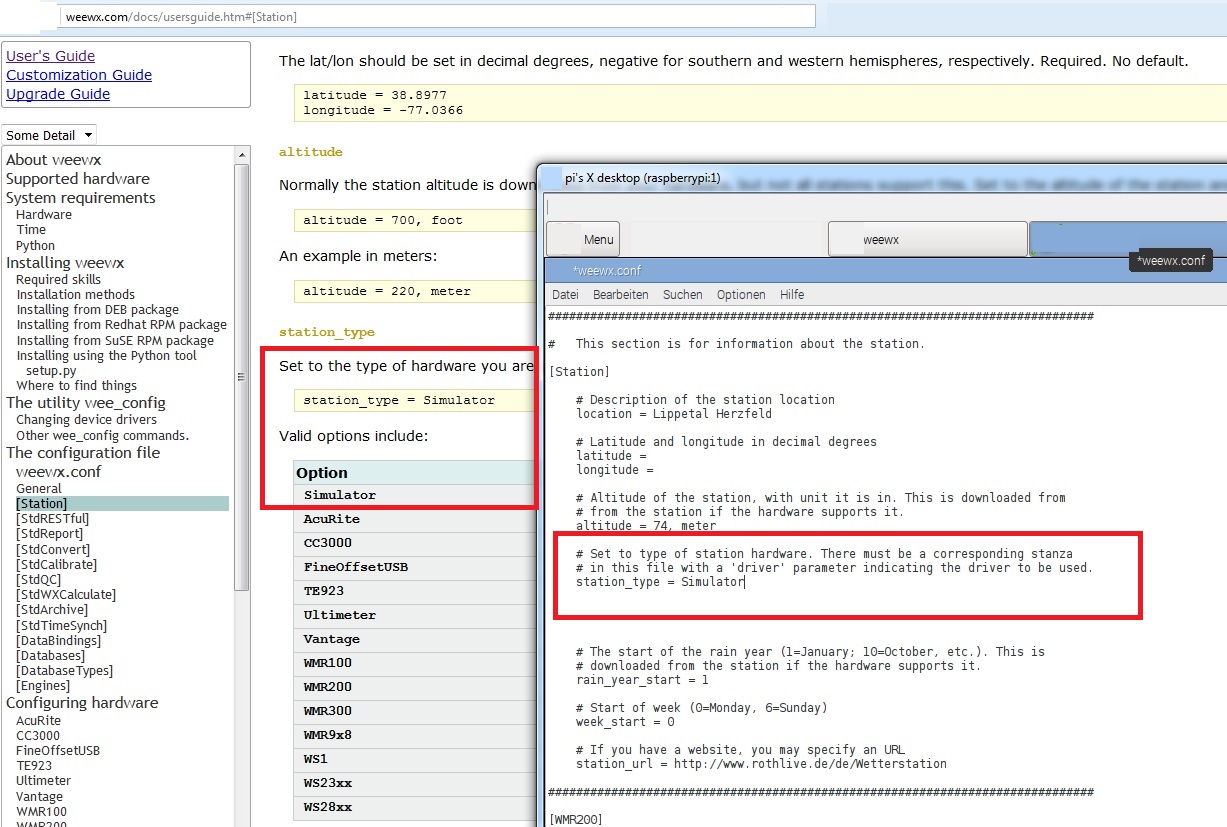Select [StdCalibrate] in the contents sidebar
The height and width of the screenshot is (827, 1227).
pyautogui.click(x=56, y=564)
